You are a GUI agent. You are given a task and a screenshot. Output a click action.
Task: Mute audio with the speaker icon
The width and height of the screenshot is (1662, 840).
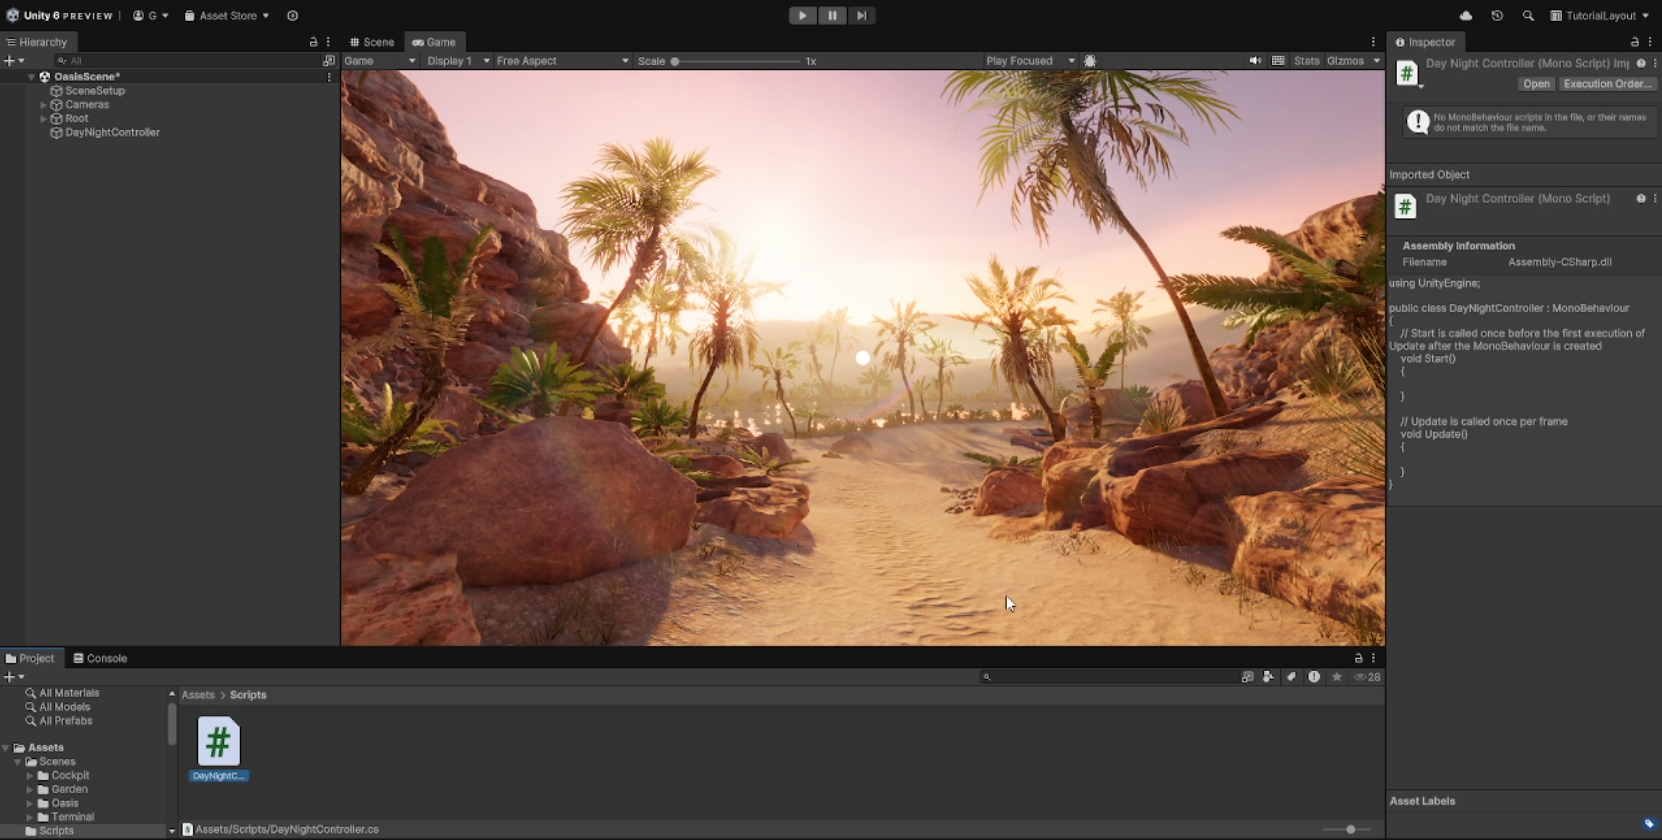pos(1255,61)
